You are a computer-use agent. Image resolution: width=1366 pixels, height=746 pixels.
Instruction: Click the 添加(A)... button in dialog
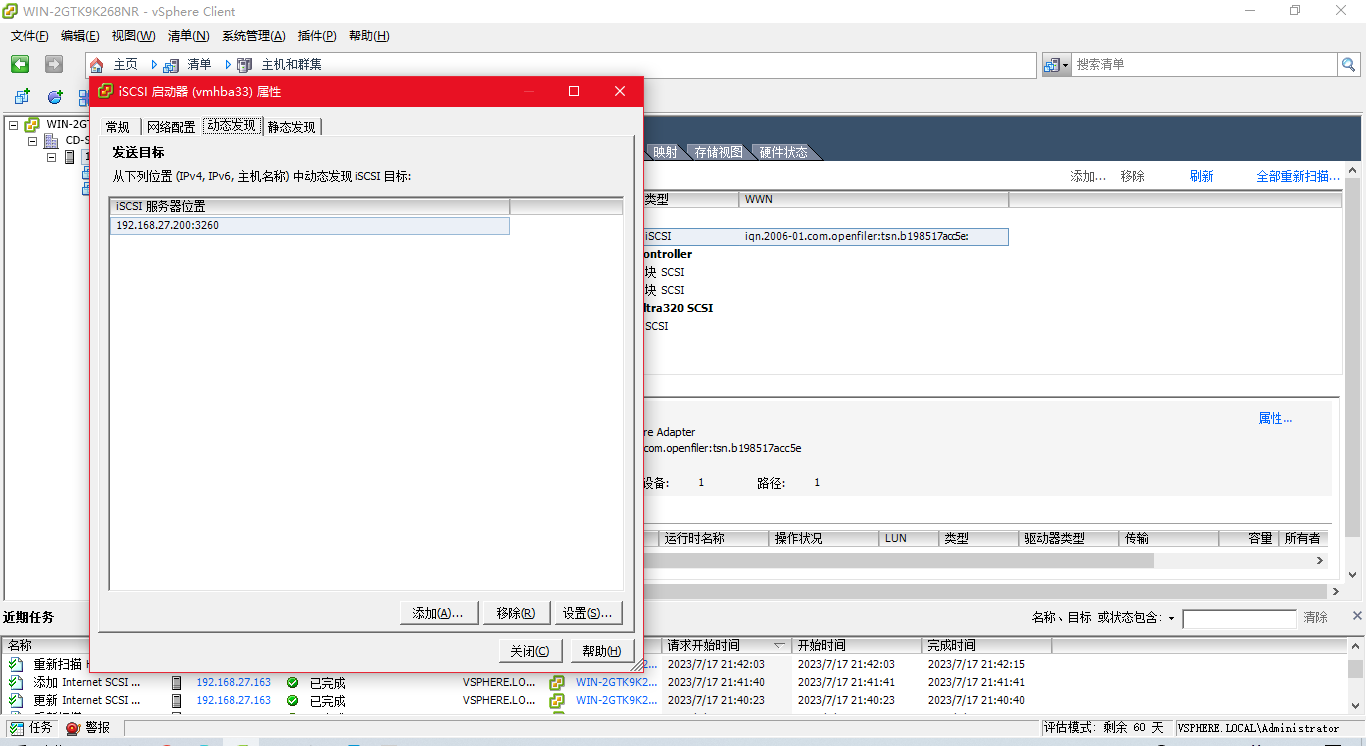pos(438,613)
